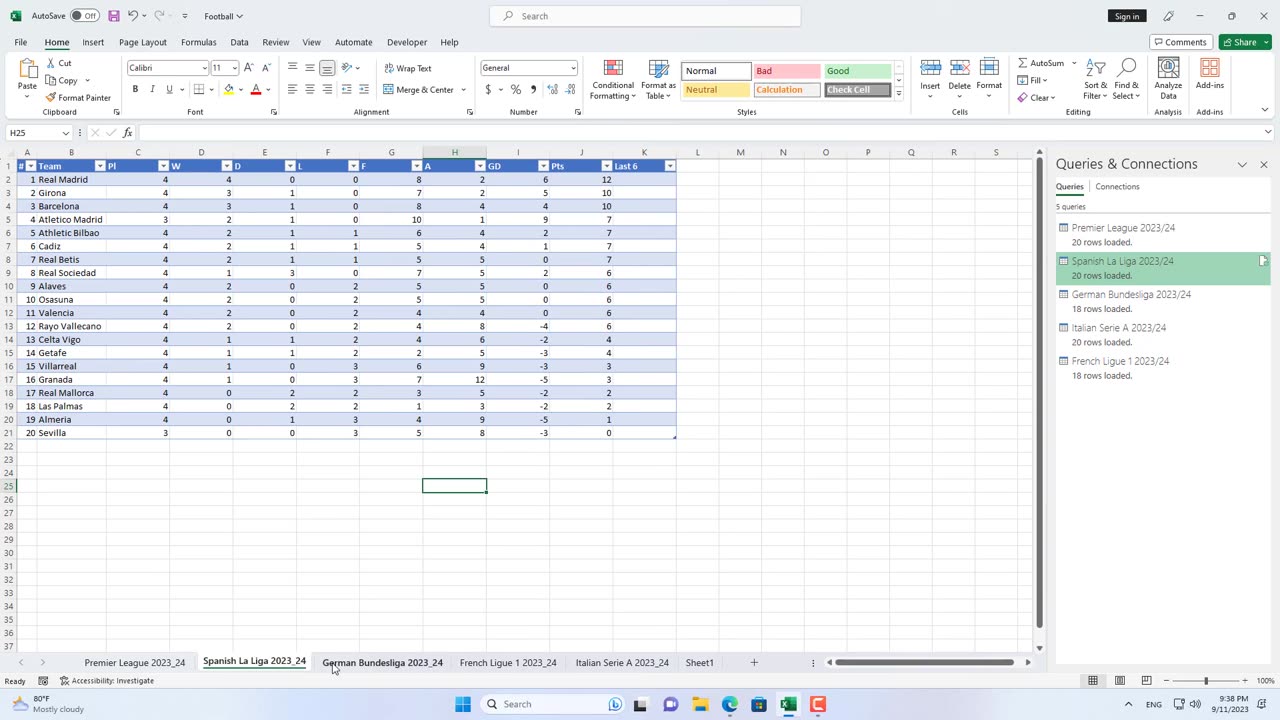The width and height of the screenshot is (1280, 720).
Task: Click the Comma Style icon
Action: coord(533,89)
